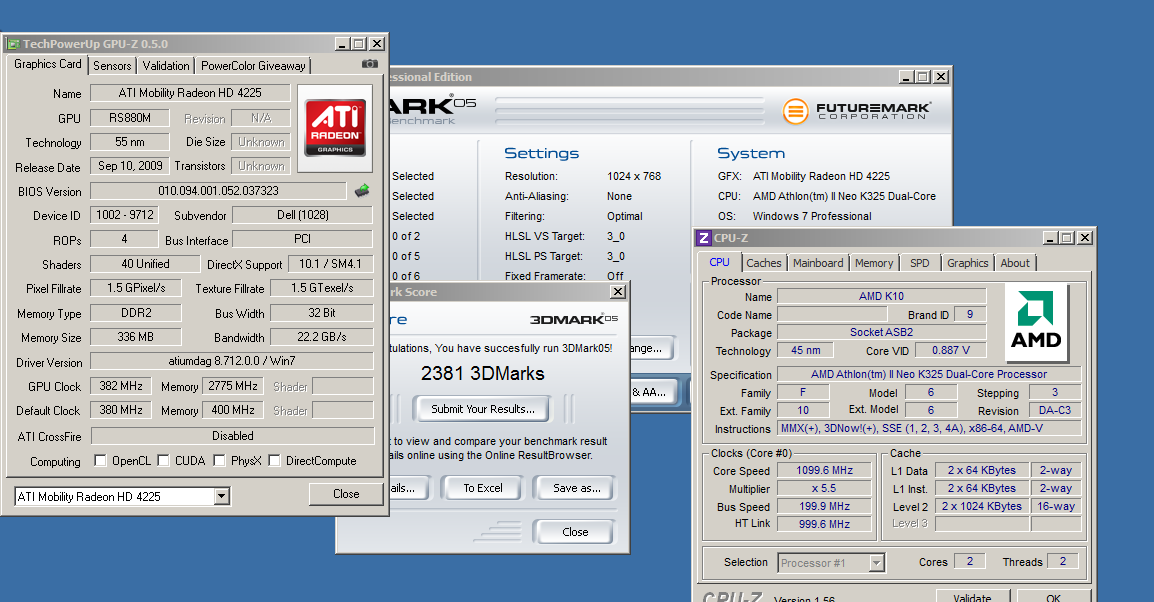The width and height of the screenshot is (1154, 602).
Task: Click Submit Your Results button
Action: (483, 409)
